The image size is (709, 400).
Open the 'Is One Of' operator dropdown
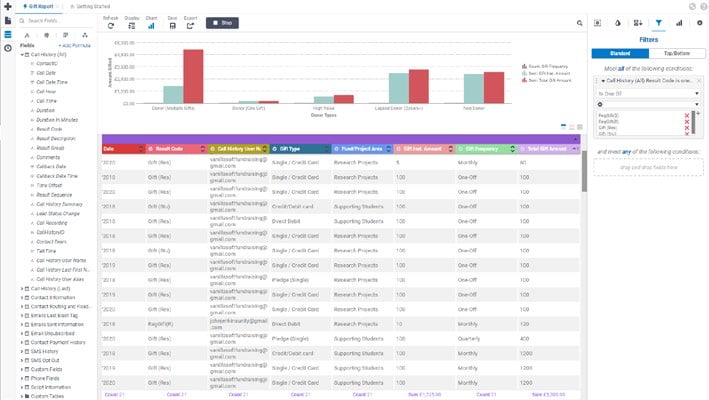(x=648, y=94)
